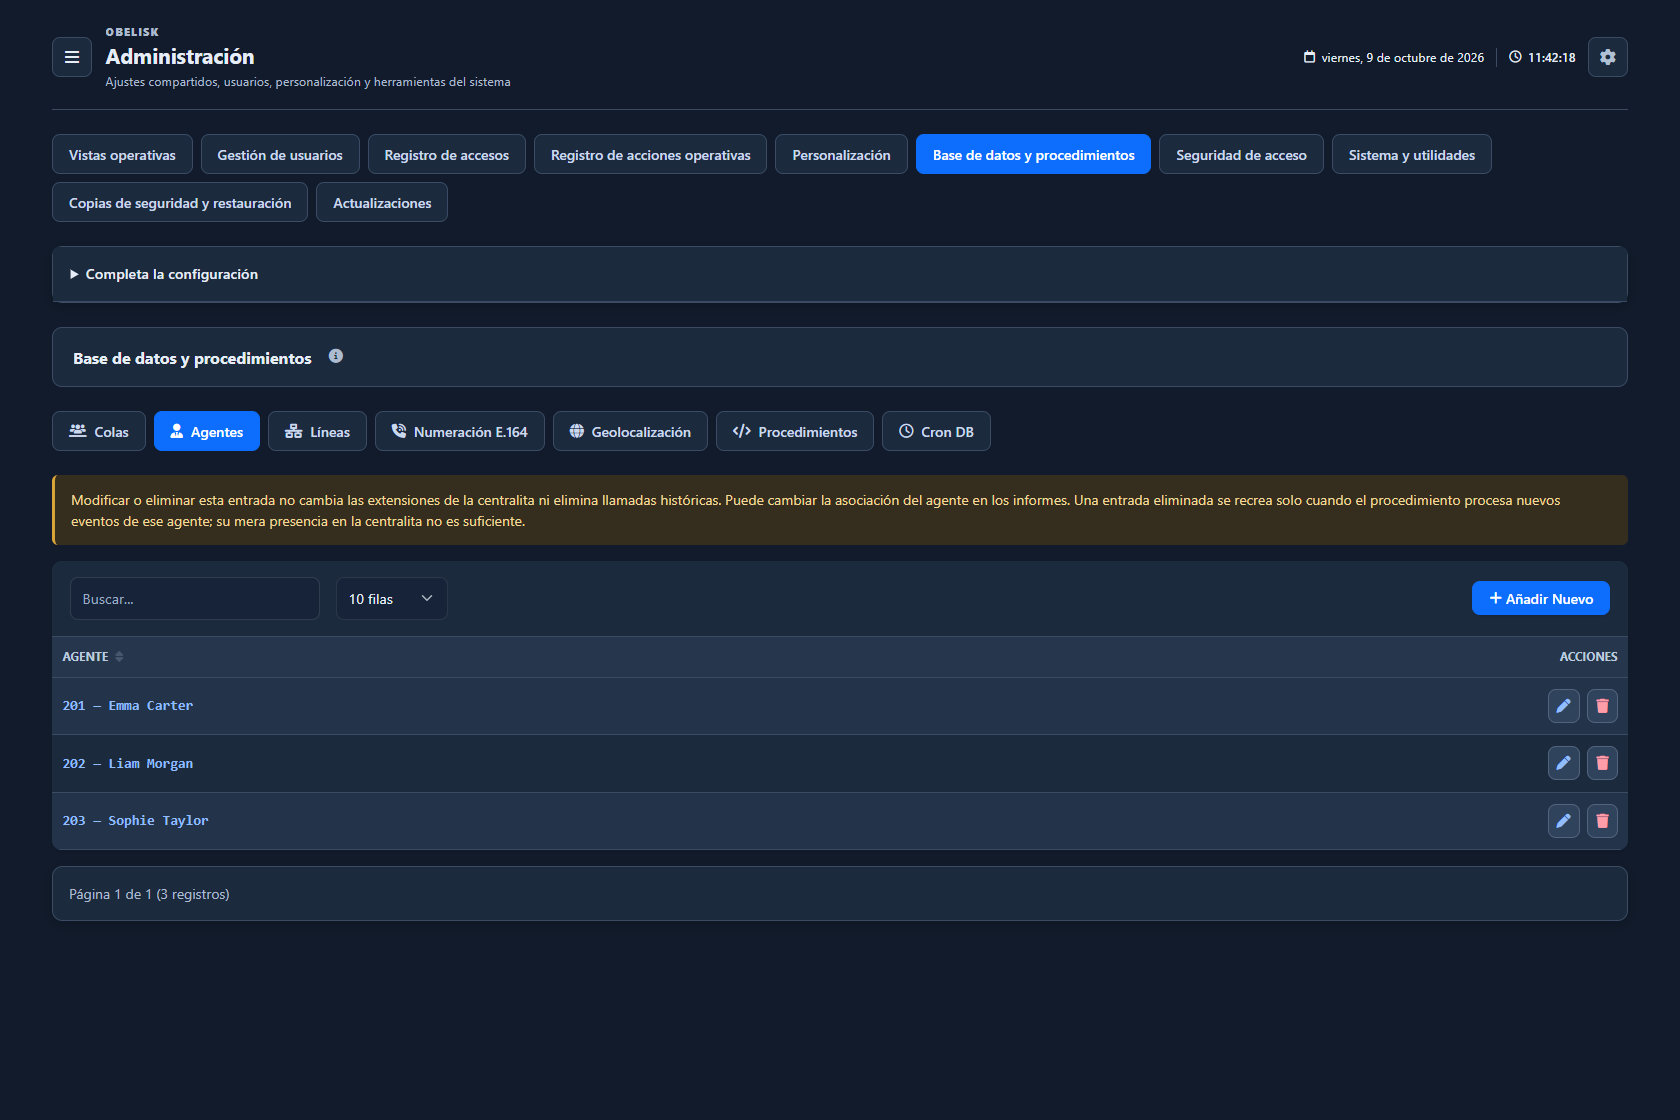Switch to Registro de acciones operativas tab
The width and height of the screenshot is (1680, 1120).
[651, 154]
